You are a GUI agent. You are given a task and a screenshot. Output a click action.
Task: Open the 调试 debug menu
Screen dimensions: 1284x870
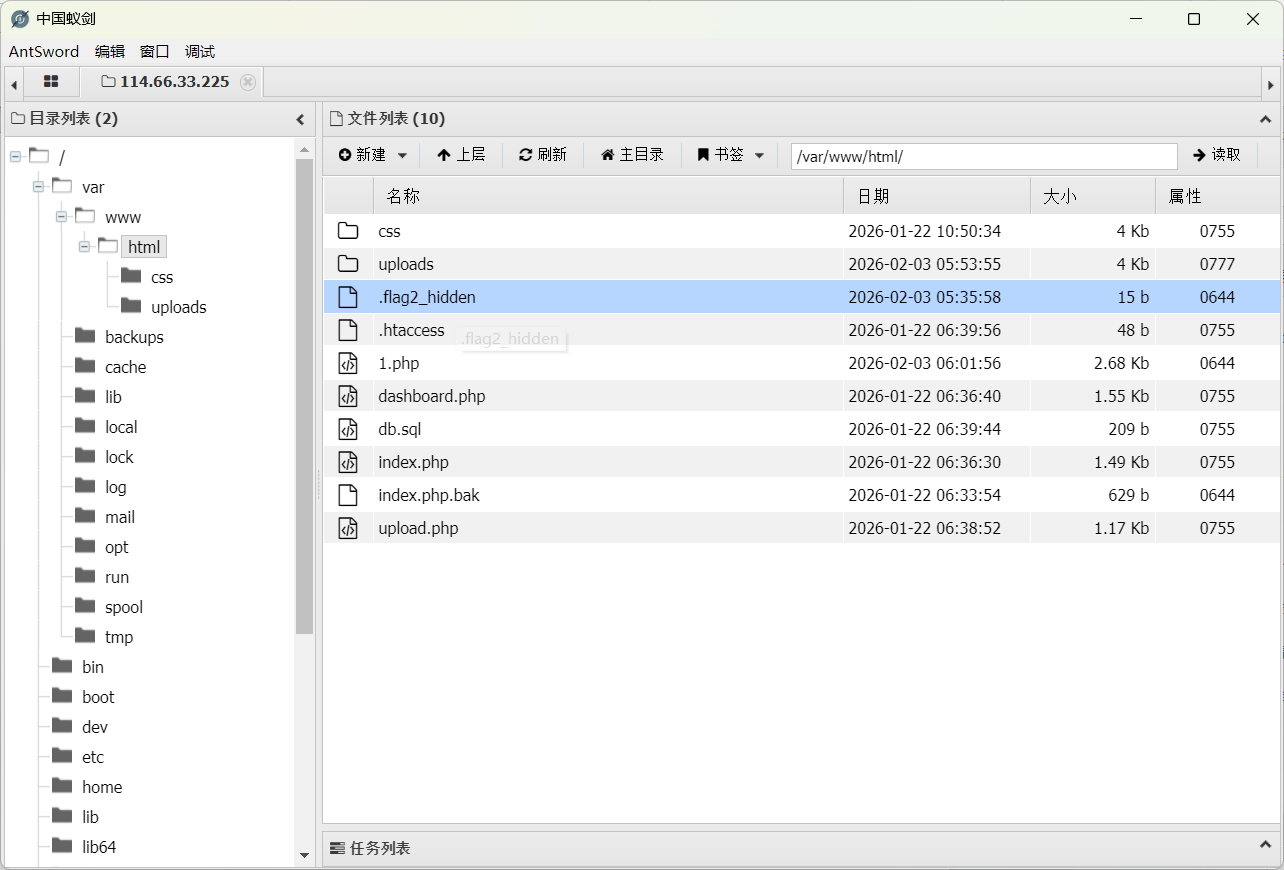[x=200, y=52]
